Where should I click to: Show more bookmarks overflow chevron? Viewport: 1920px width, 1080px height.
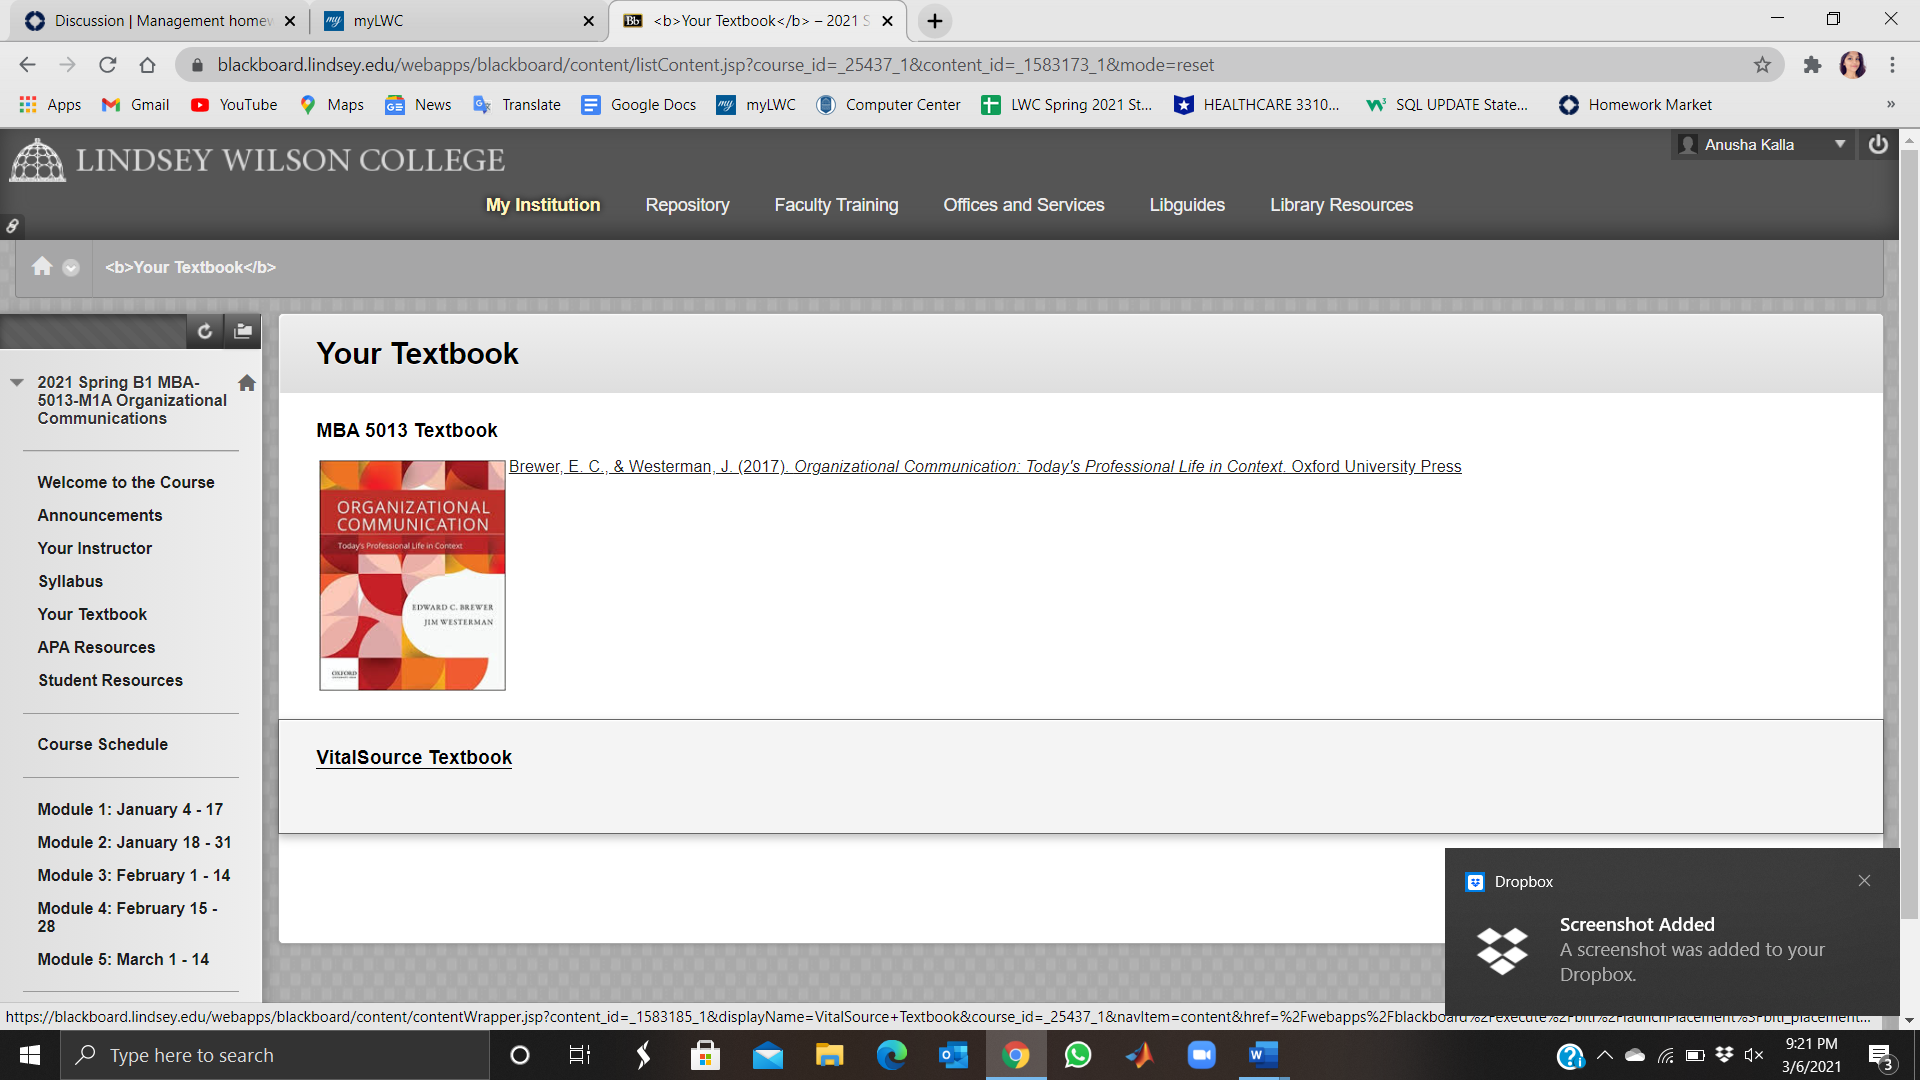(1890, 105)
